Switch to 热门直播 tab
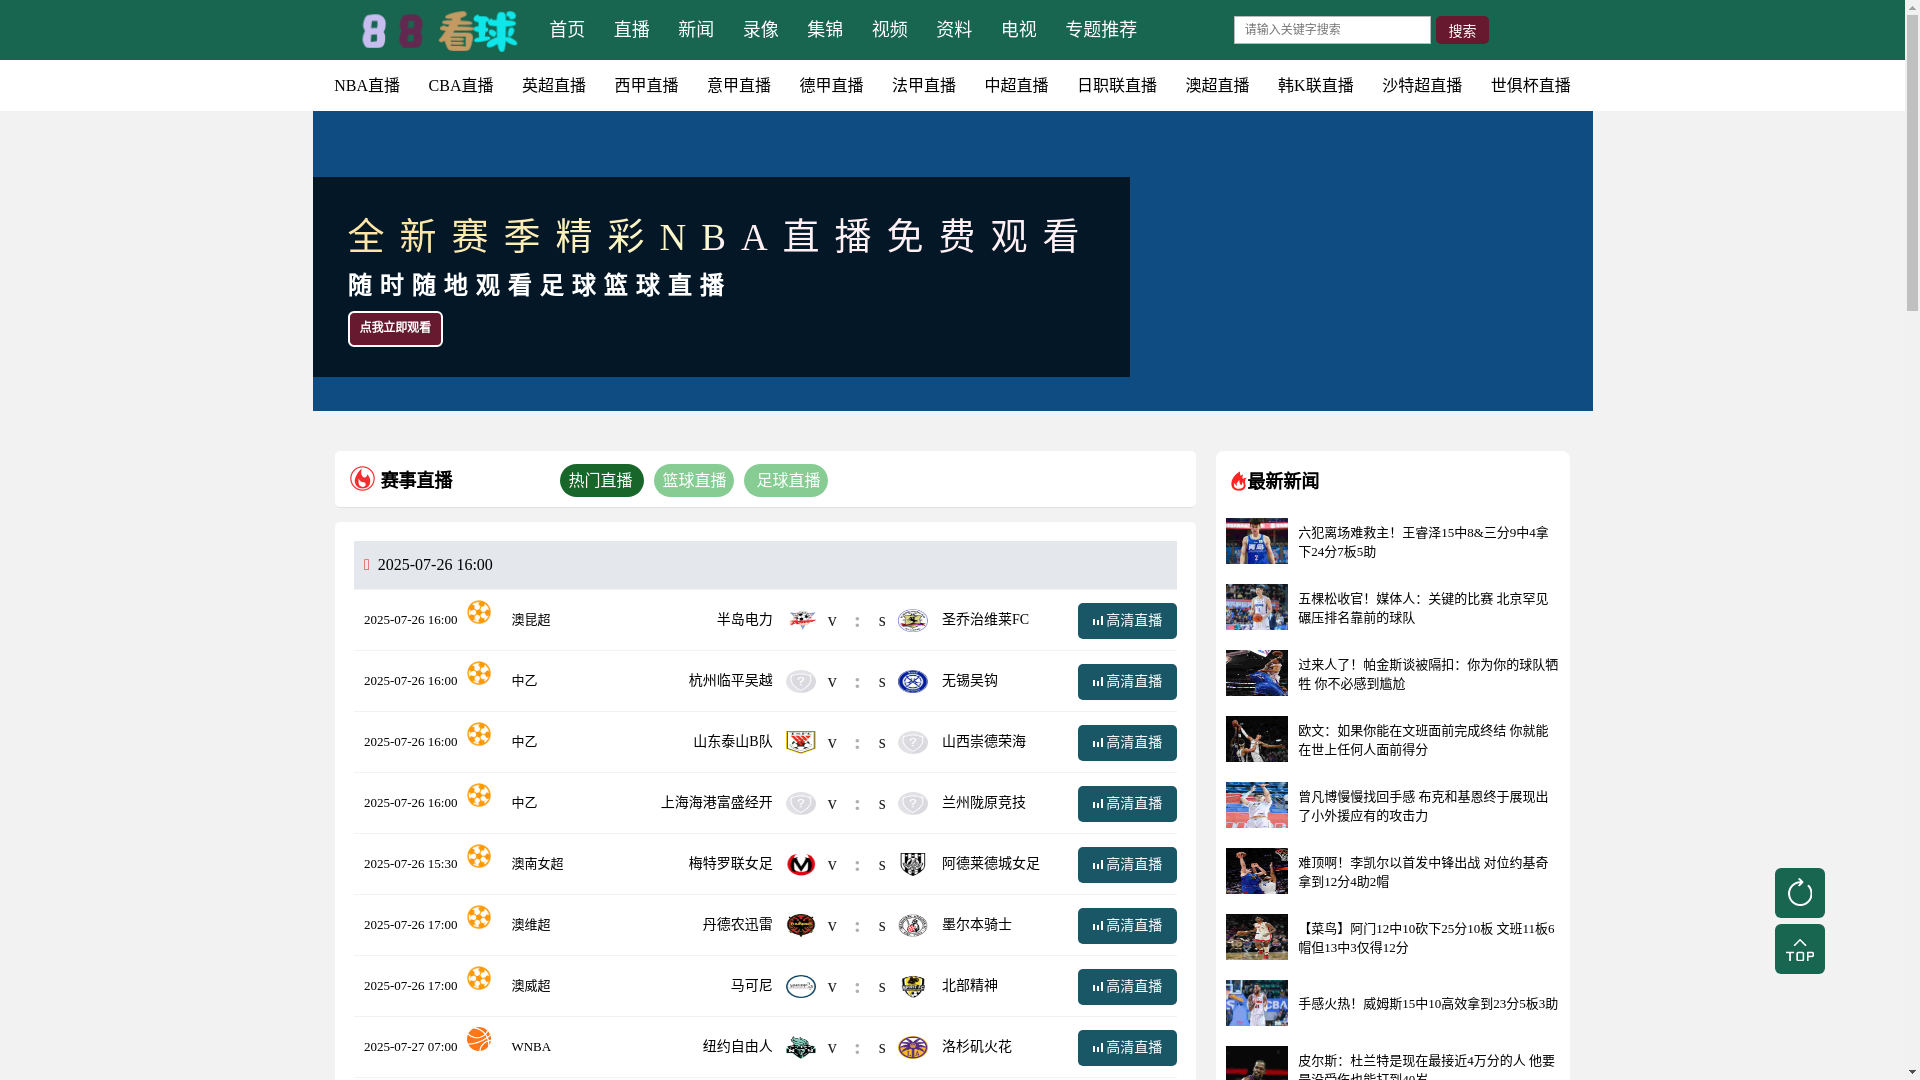Screen dimensions: 1920x1080 [x=601, y=481]
